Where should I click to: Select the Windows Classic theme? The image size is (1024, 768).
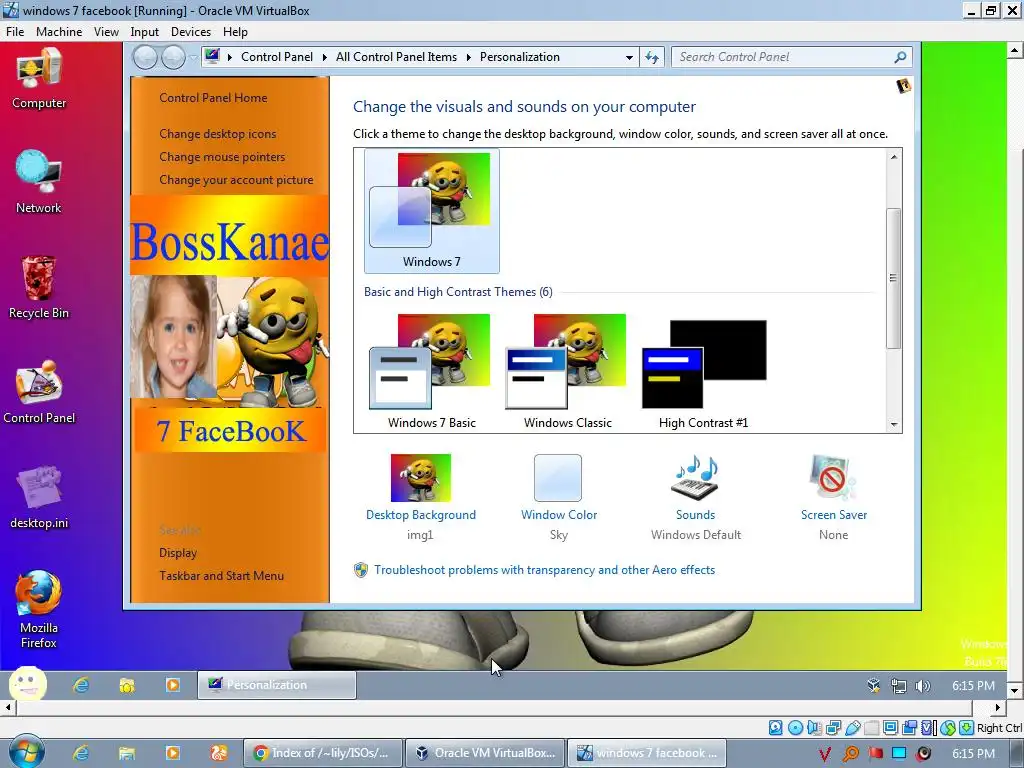coord(568,371)
